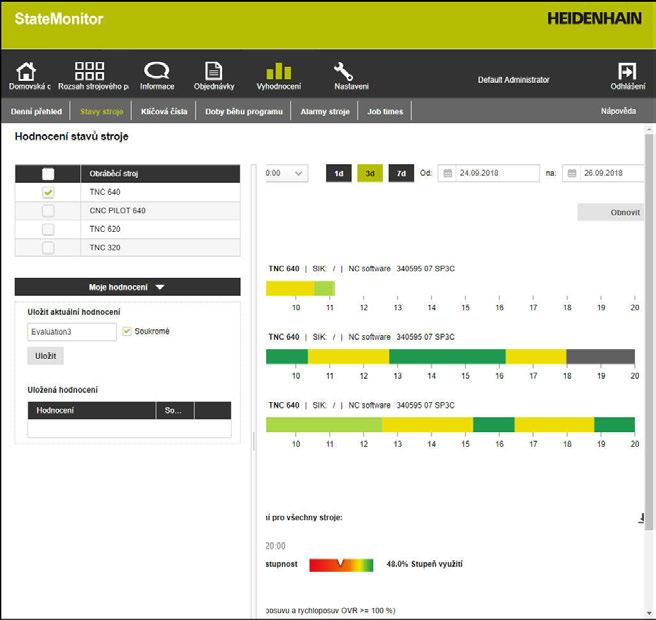Select the 3d time range button

tap(370, 173)
